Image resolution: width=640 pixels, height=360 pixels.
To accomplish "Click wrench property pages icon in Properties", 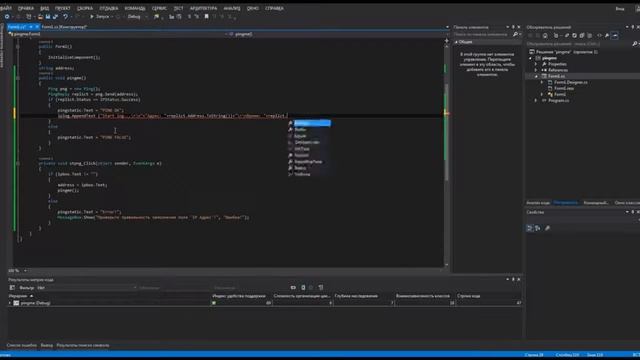I will click(x=547, y=228).
